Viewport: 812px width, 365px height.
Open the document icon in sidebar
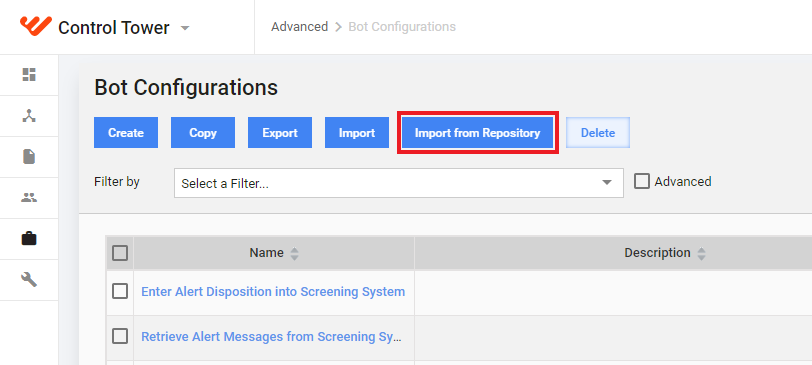[29, 156]
